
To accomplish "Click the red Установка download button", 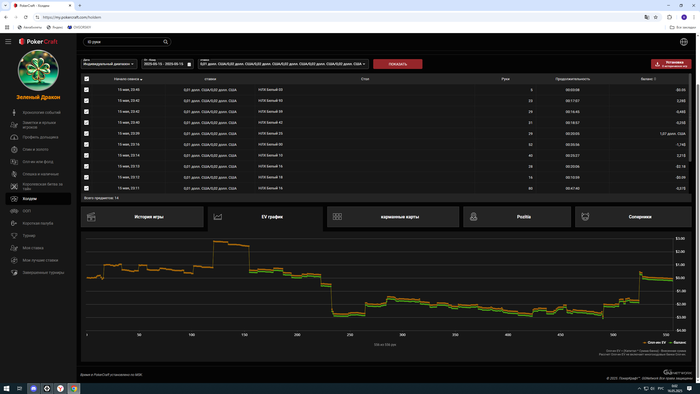I will 671,64.
